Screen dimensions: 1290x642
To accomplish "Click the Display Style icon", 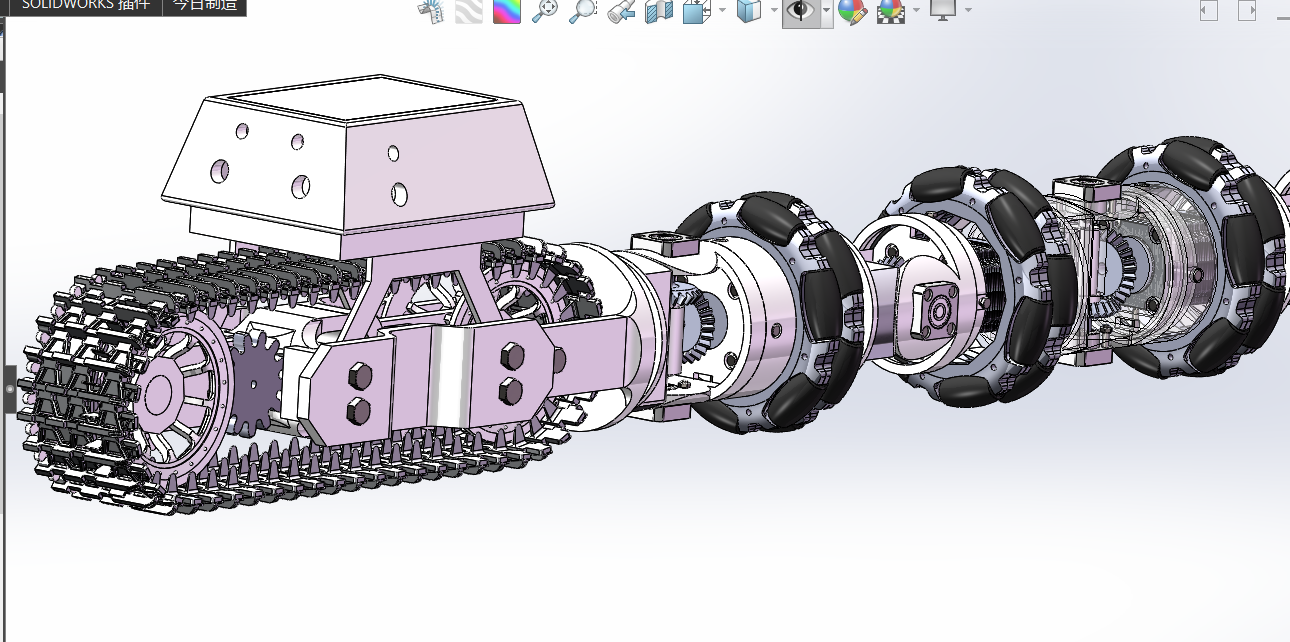I will [747, 11].
